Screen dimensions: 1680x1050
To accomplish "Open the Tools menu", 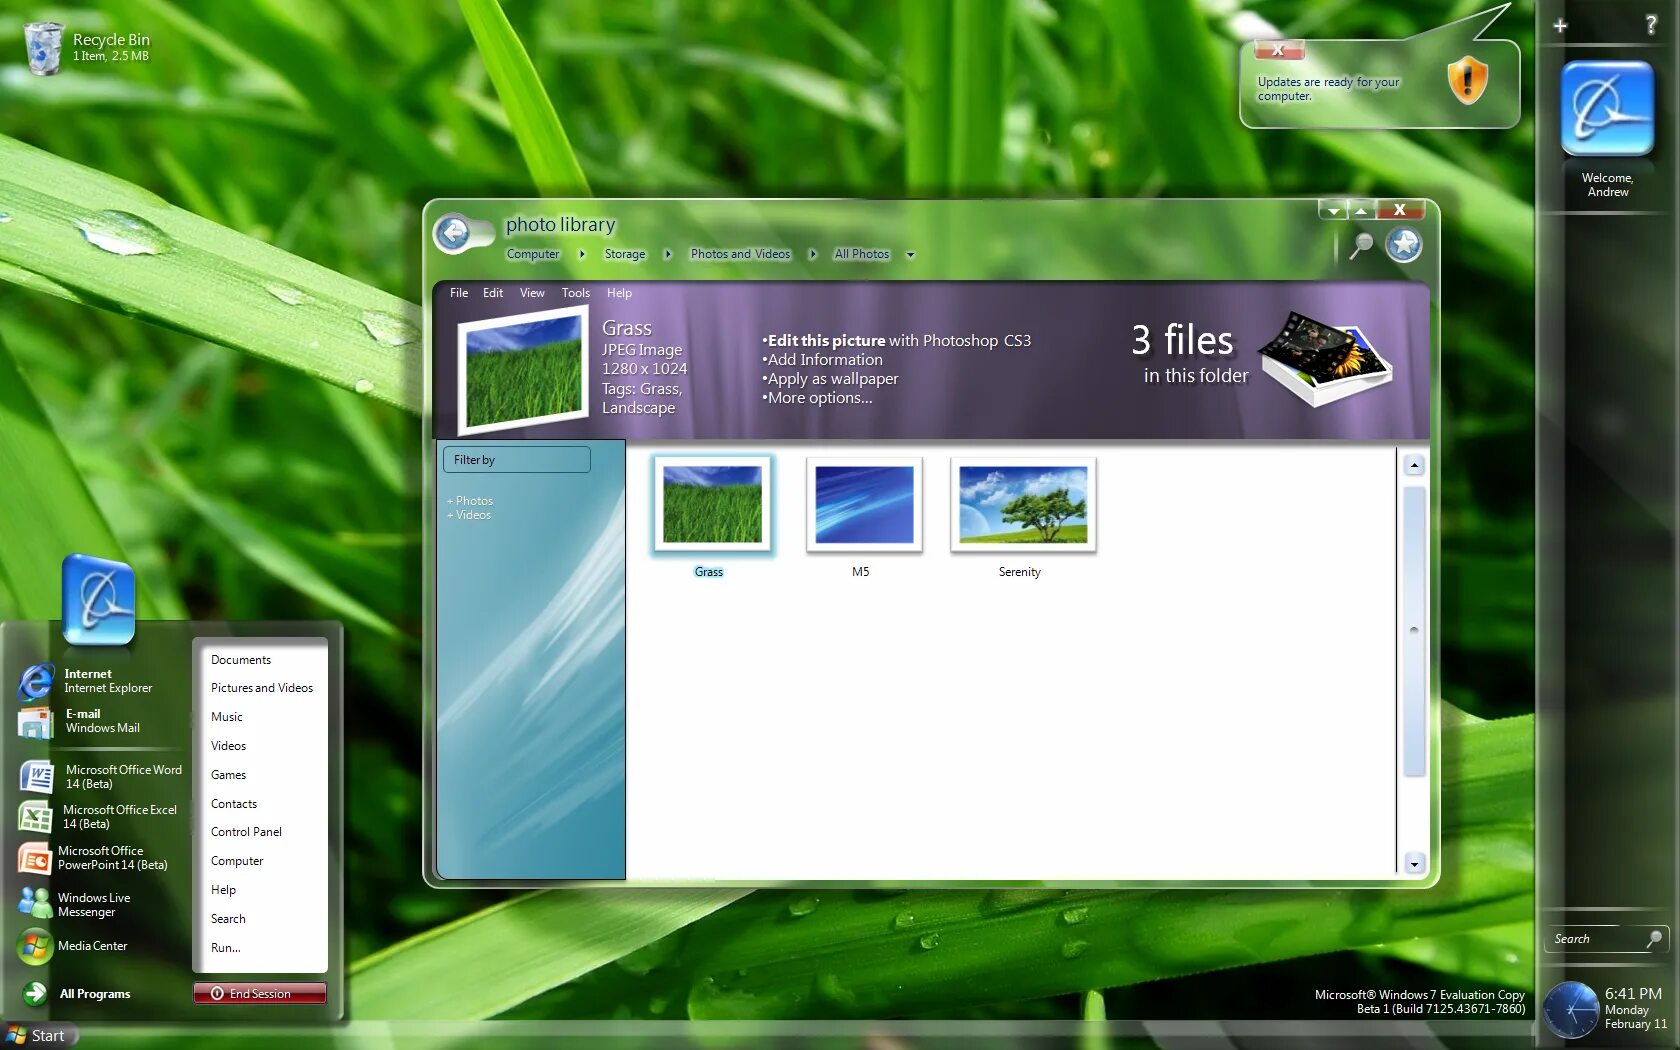I will [x=576, y=293].
